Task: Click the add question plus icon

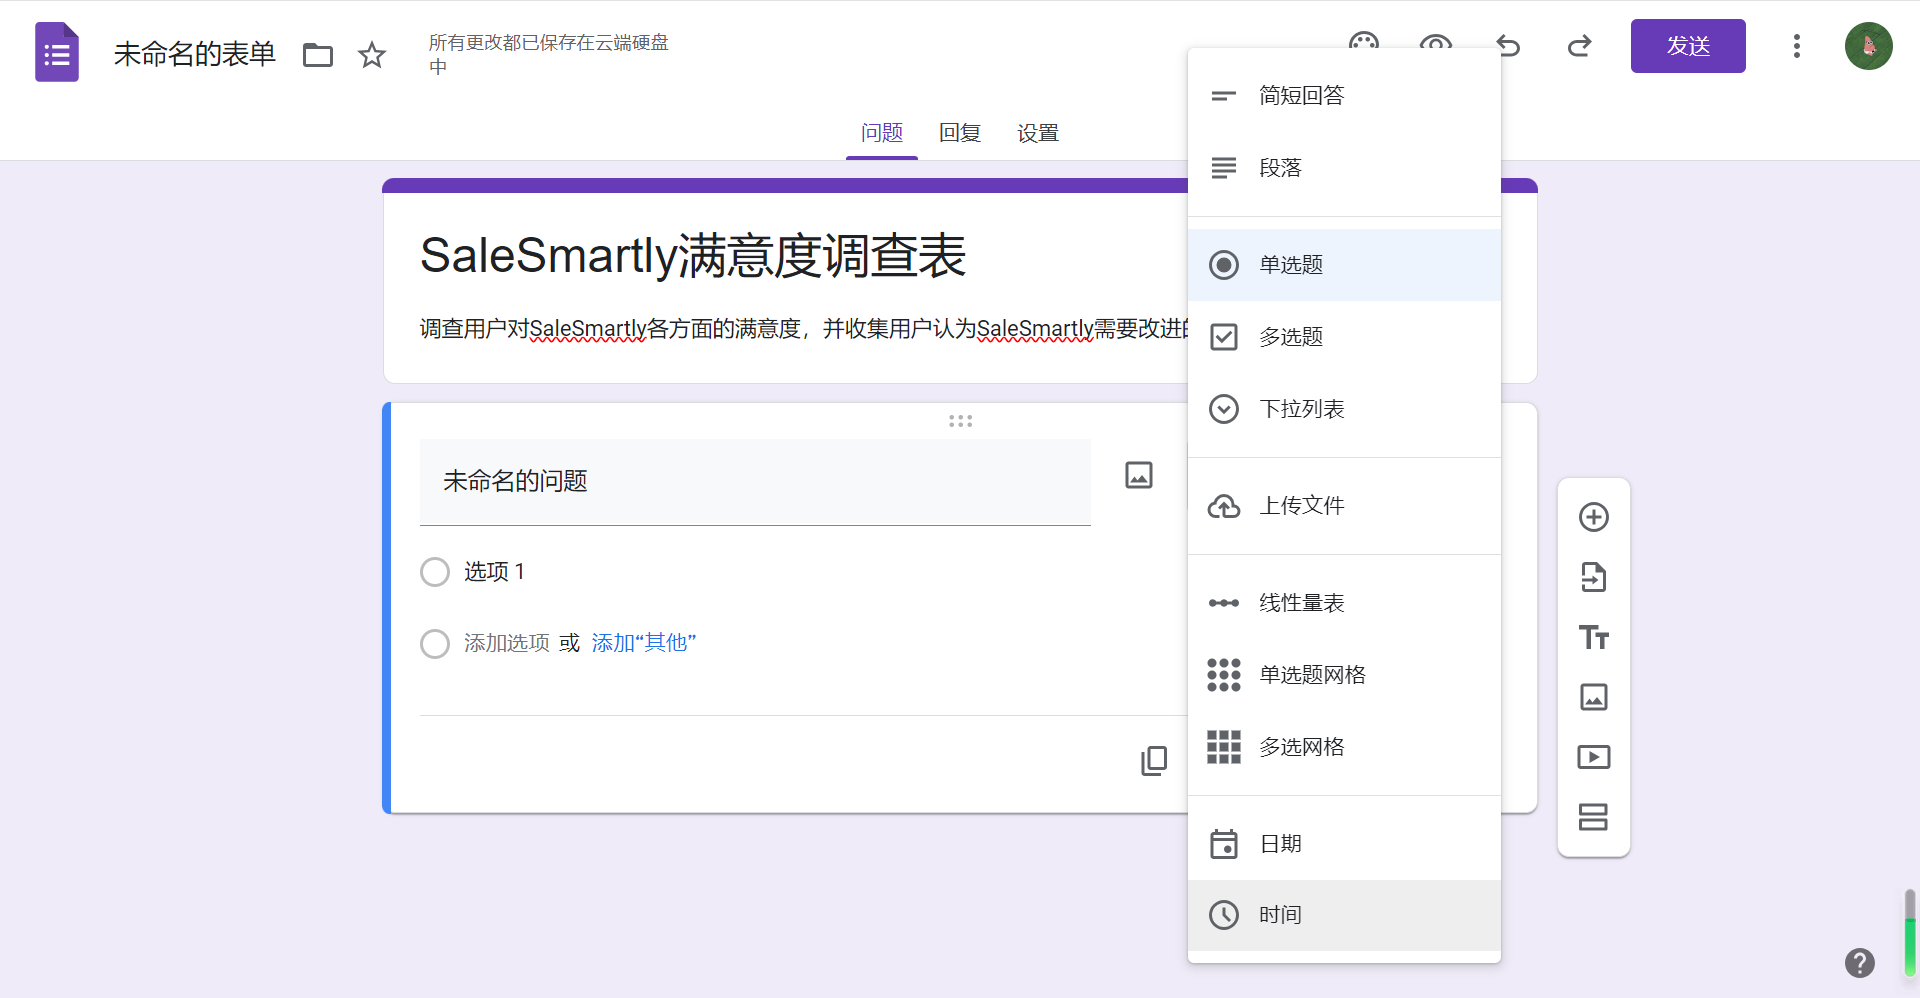Action: point(1593,517)
